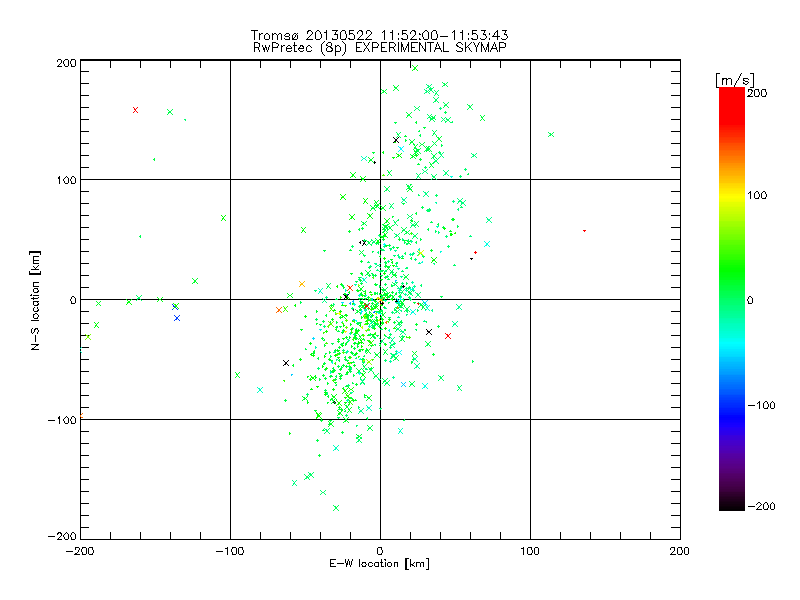
Task: Click the colorbar '0' label
Action: pyautogui.click(x=750, y=300)
